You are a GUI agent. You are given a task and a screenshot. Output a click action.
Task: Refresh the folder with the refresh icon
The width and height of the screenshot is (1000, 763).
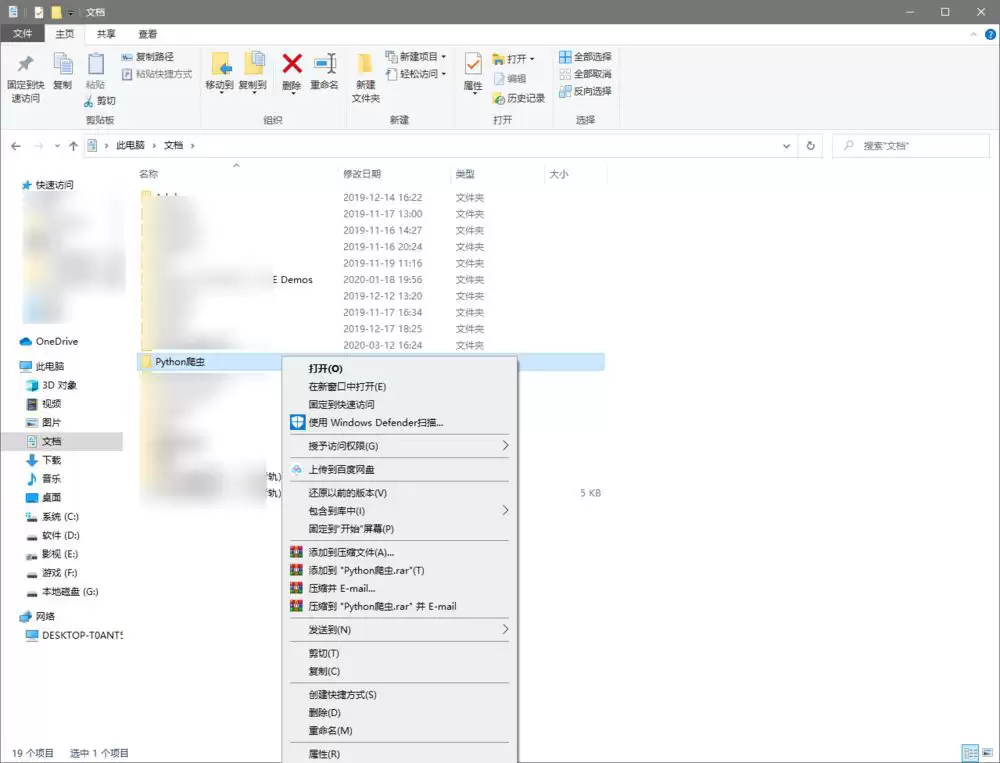809,145
